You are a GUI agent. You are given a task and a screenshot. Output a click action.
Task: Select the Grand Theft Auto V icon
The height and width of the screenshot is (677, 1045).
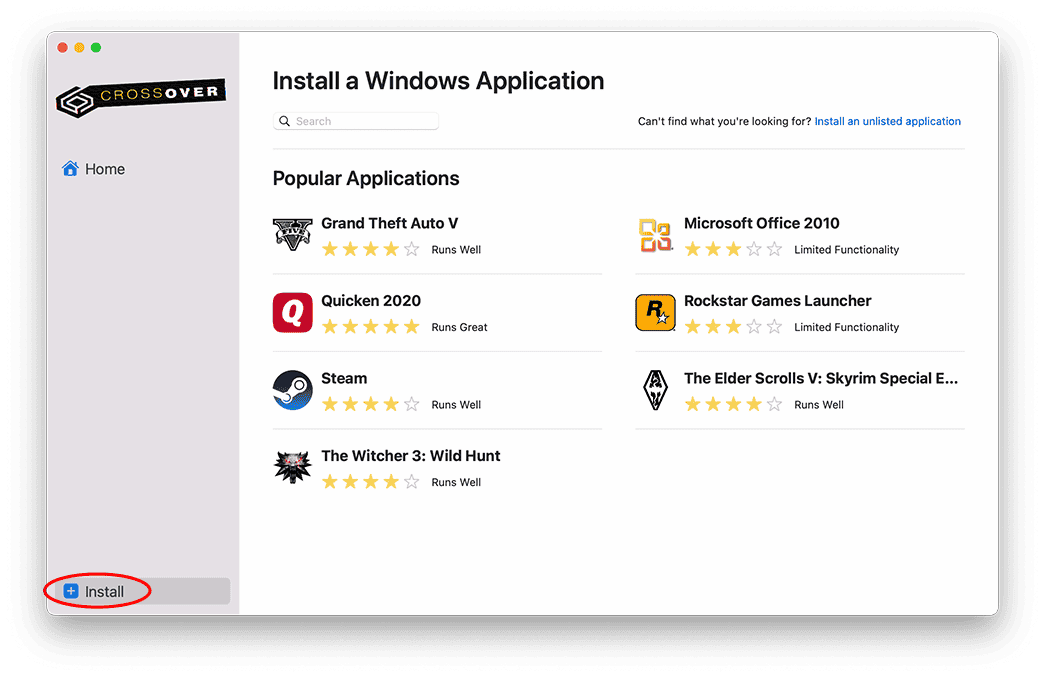[x=292, y=235]
